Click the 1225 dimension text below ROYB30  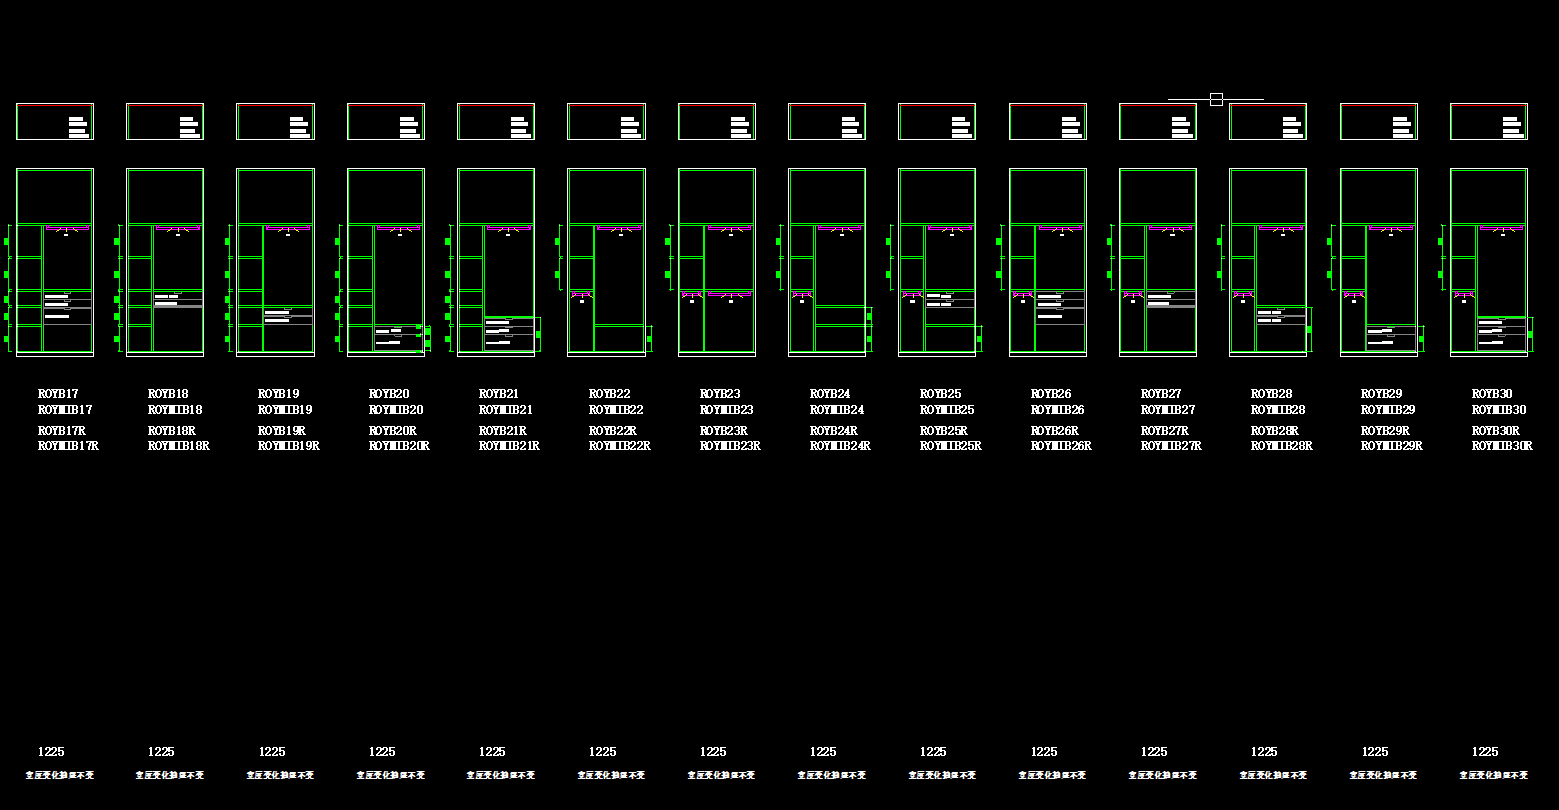(1485, 752)
